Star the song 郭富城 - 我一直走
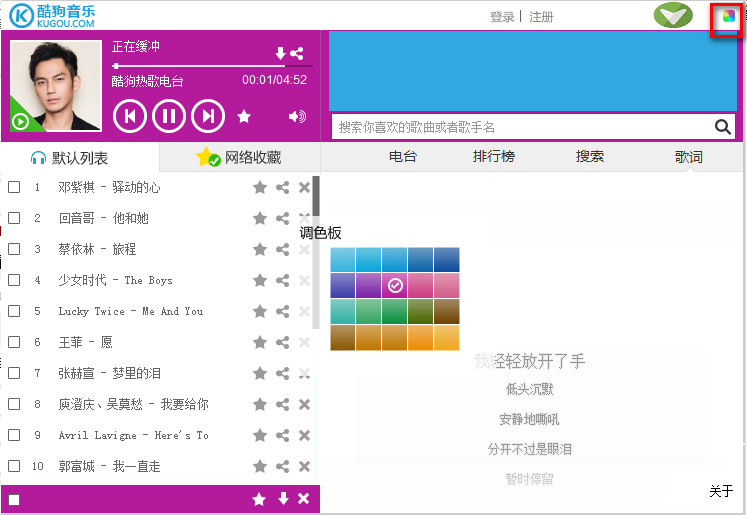This screenshot has height=515, width=747. (260, 466)
